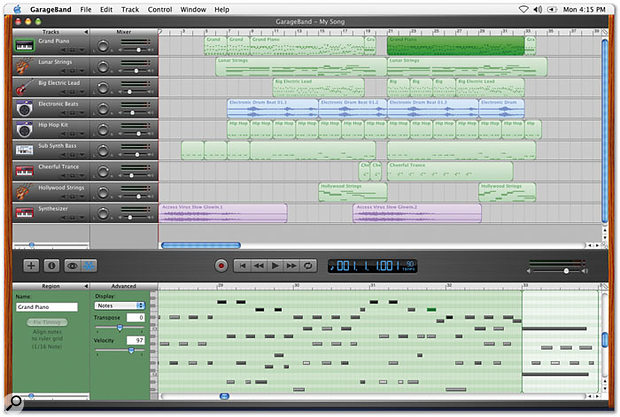Open the GarageBand application menu
The image size is (620, 417).
pos(51,9)
